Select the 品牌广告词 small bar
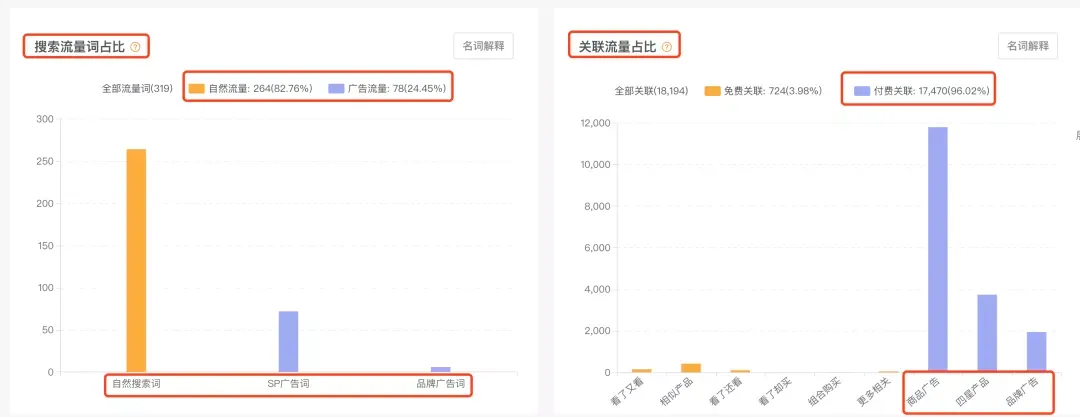1080x417 pixels. [x=441, y=369]
